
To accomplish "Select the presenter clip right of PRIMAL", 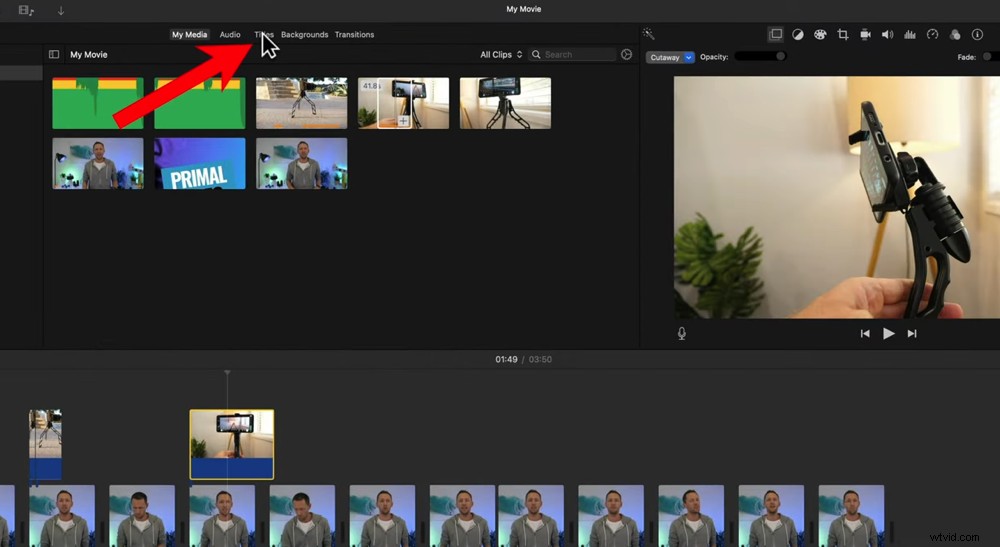I will click(x=302, y=163).
